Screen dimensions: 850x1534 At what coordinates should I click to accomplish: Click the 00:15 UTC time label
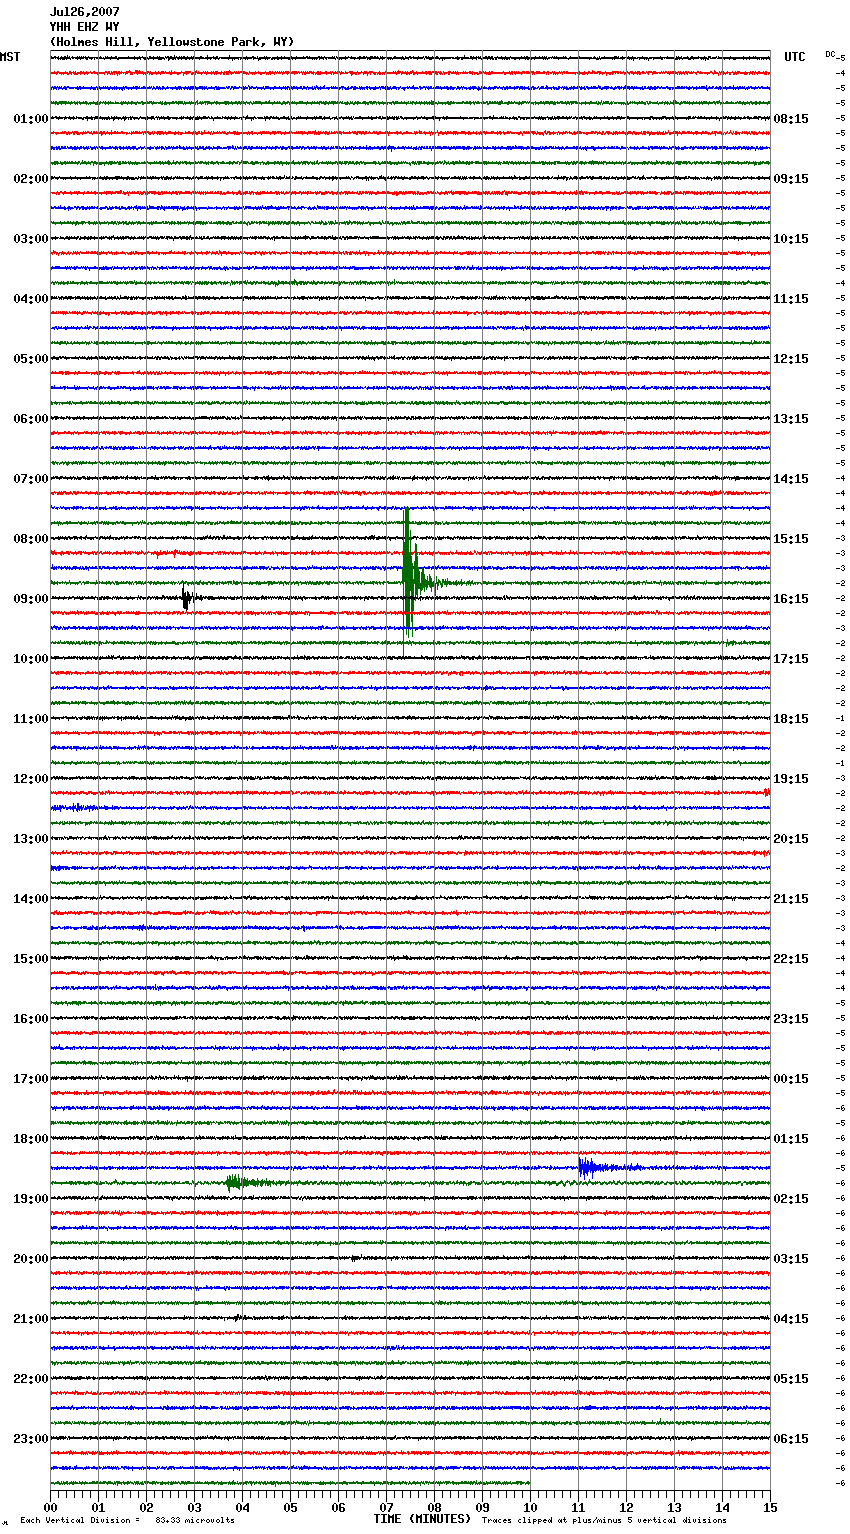[791, 1079]
